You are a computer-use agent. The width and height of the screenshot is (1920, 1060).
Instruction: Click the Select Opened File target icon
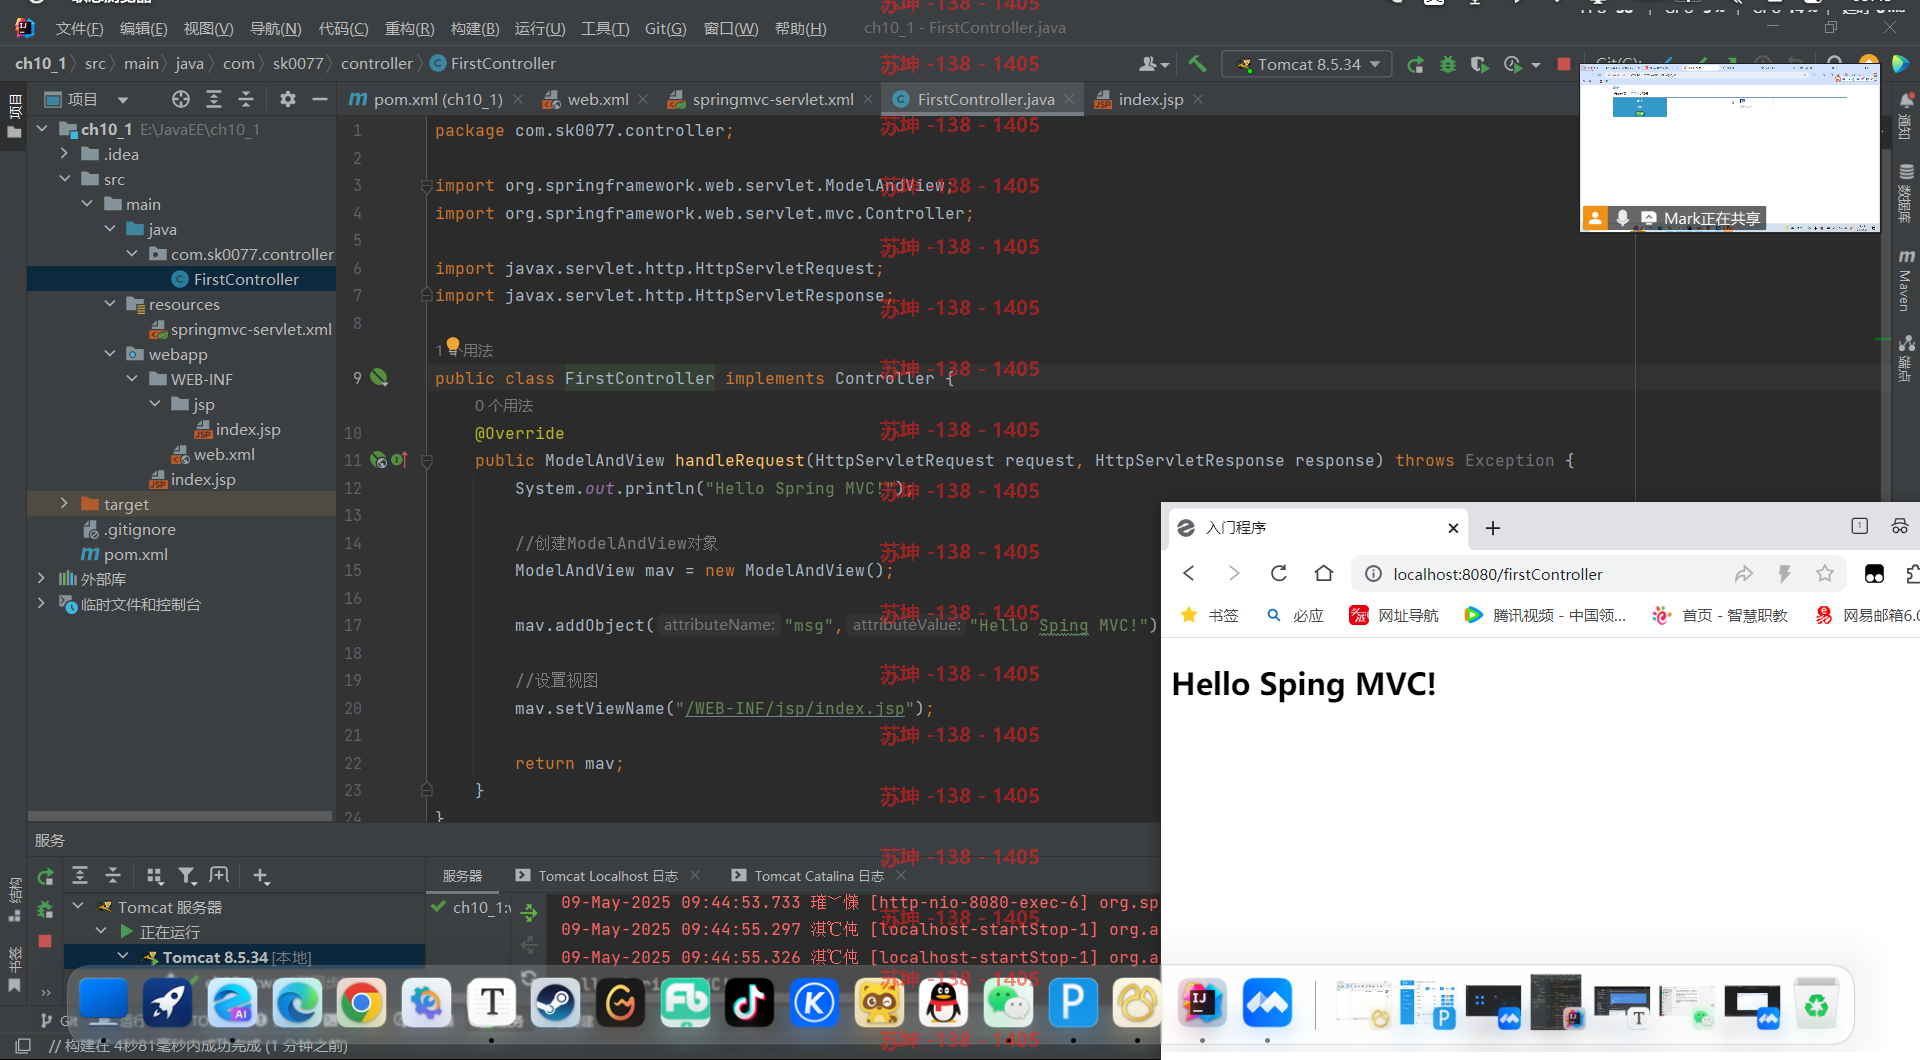coord(180,99)
